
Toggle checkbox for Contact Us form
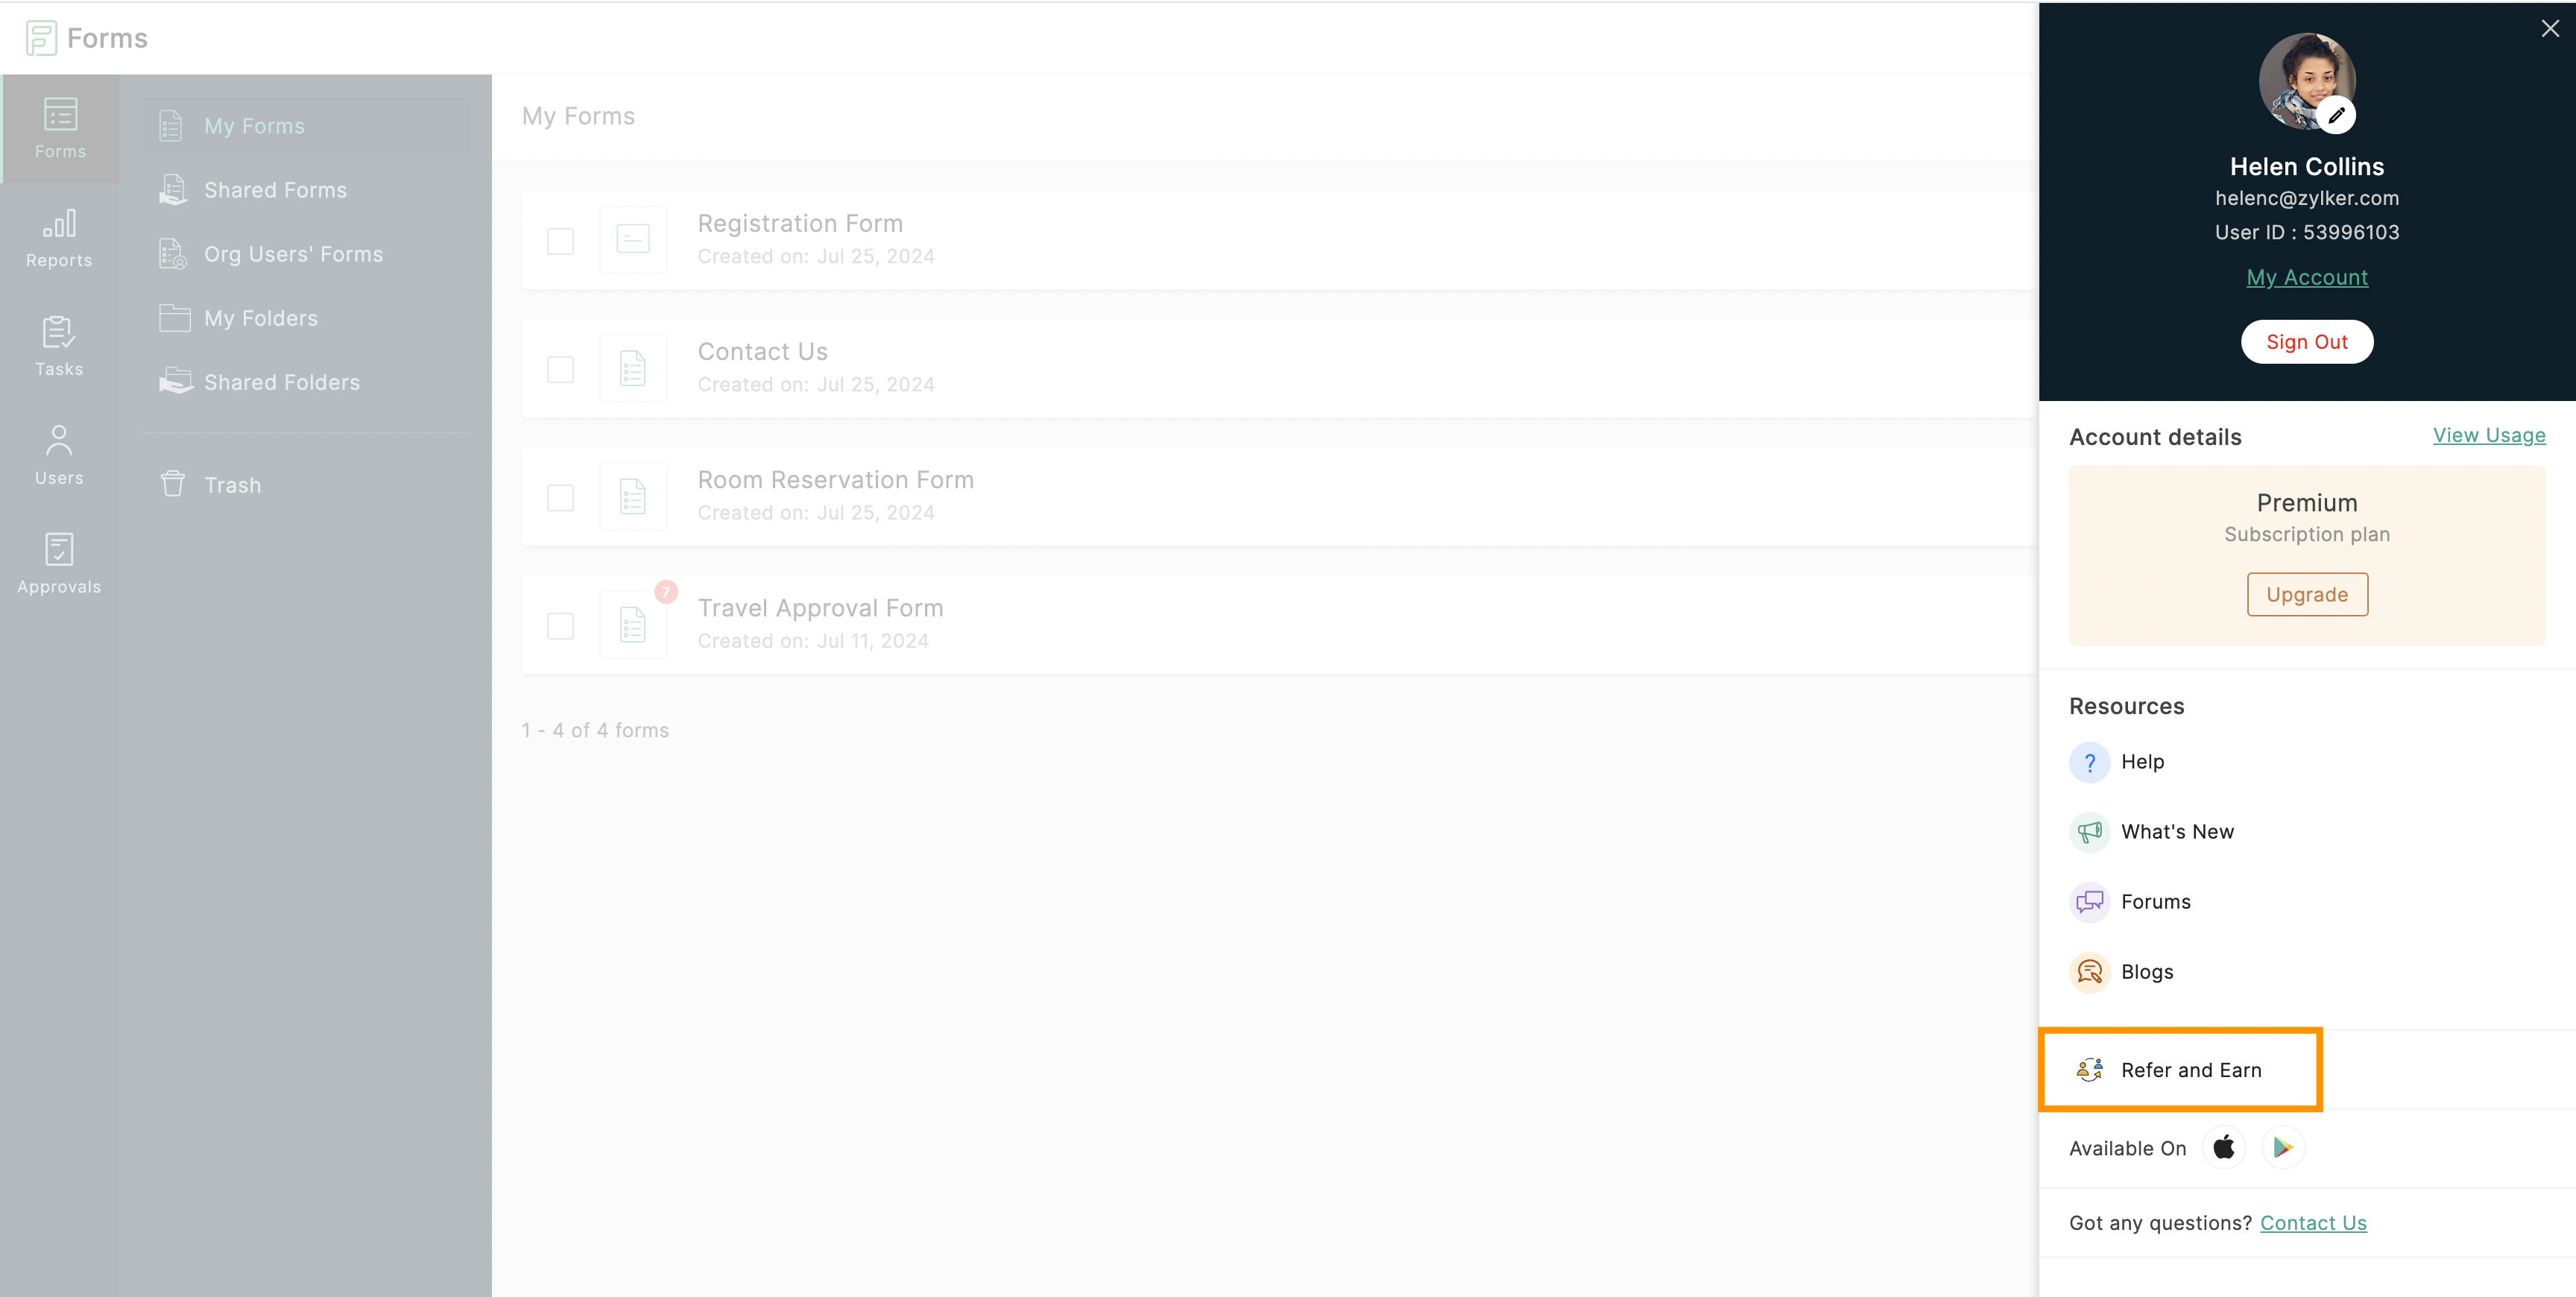561,367
